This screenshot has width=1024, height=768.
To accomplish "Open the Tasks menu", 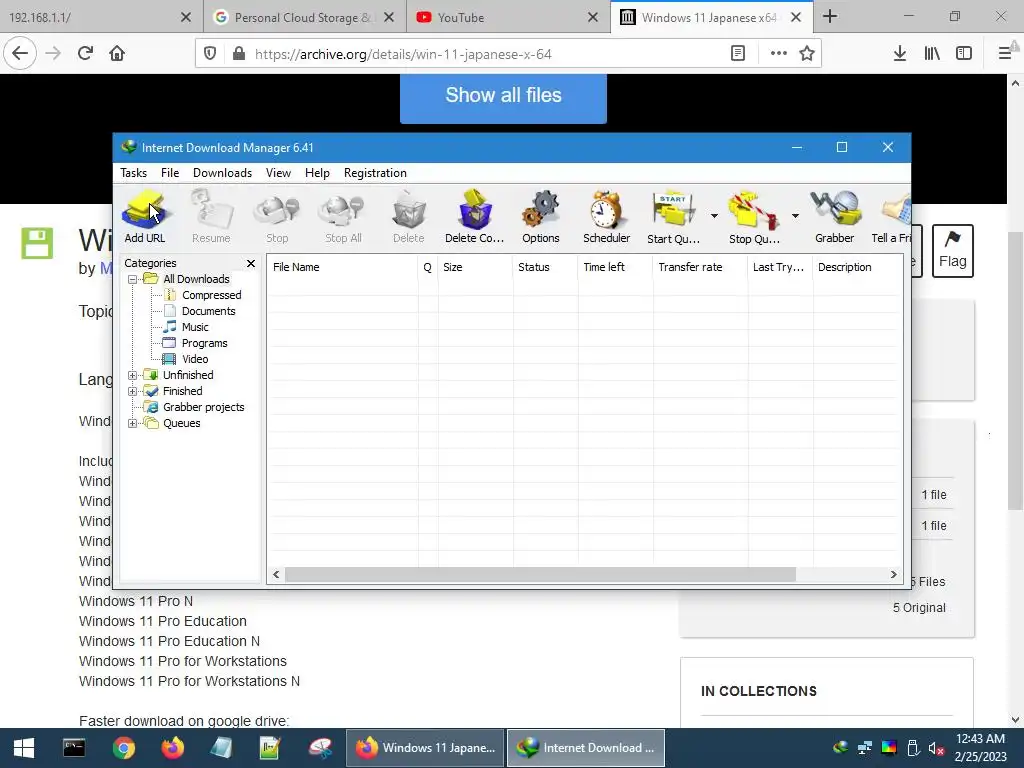I will pos(133,173).
